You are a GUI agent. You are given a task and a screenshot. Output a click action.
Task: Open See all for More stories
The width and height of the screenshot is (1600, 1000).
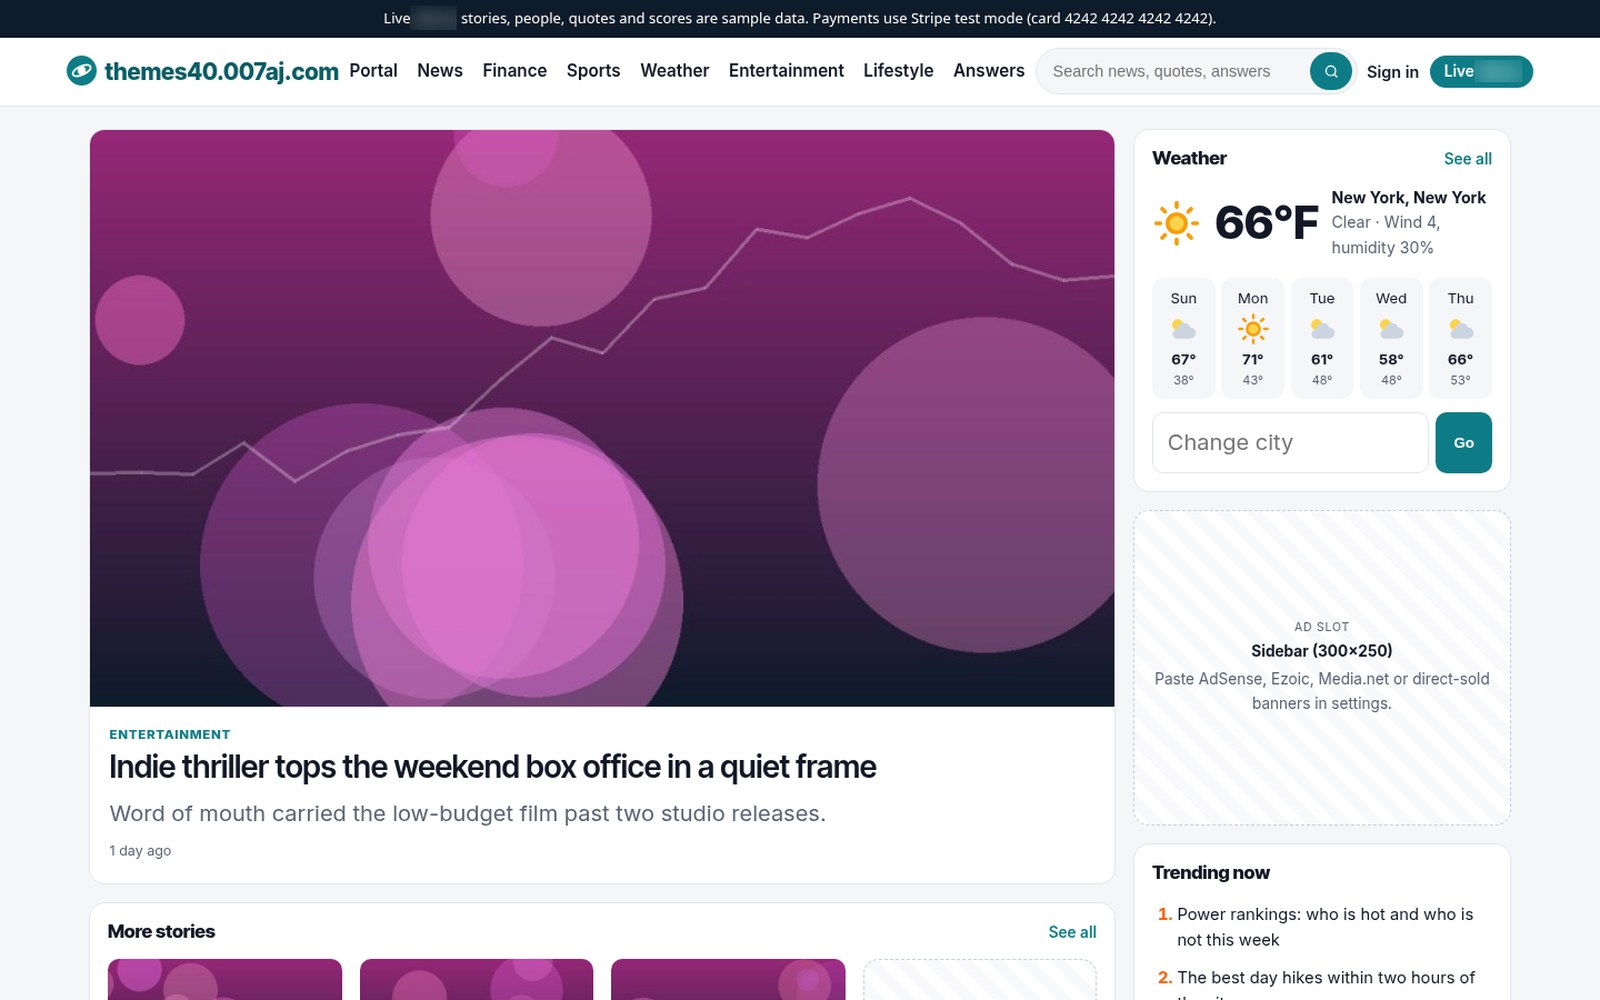1072,932
